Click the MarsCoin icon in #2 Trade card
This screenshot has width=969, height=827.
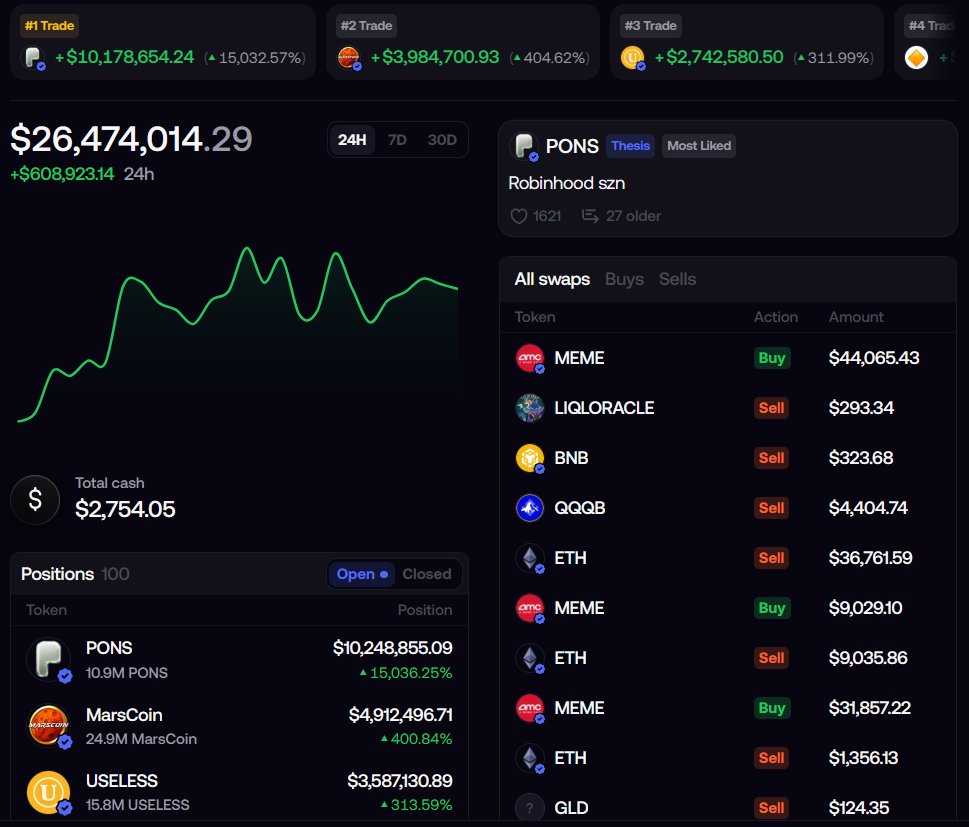coord(349,58)
